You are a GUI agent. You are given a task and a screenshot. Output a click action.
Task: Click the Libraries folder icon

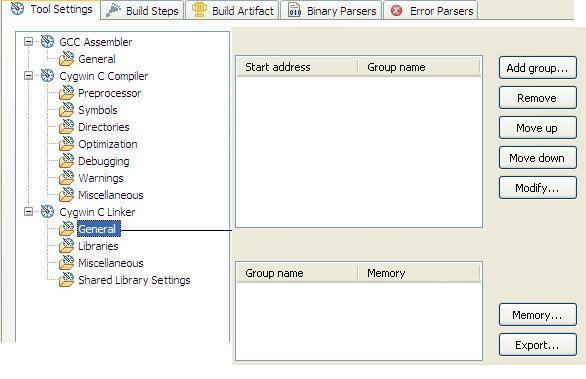tap(67, 246)
